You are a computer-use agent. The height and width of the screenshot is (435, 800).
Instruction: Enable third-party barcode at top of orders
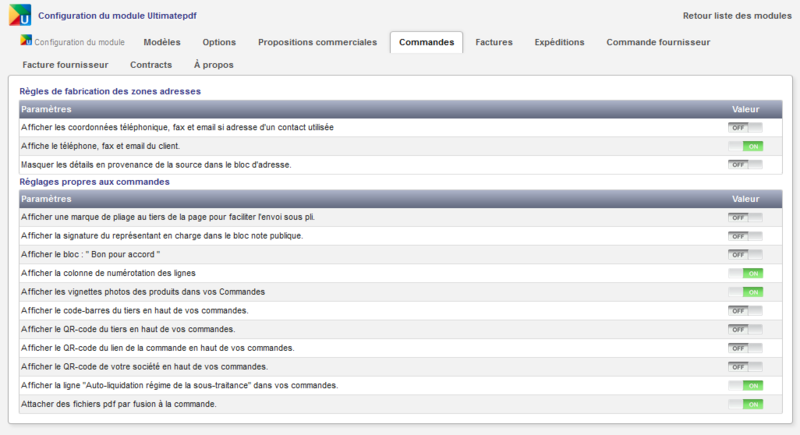pos(745,310)
